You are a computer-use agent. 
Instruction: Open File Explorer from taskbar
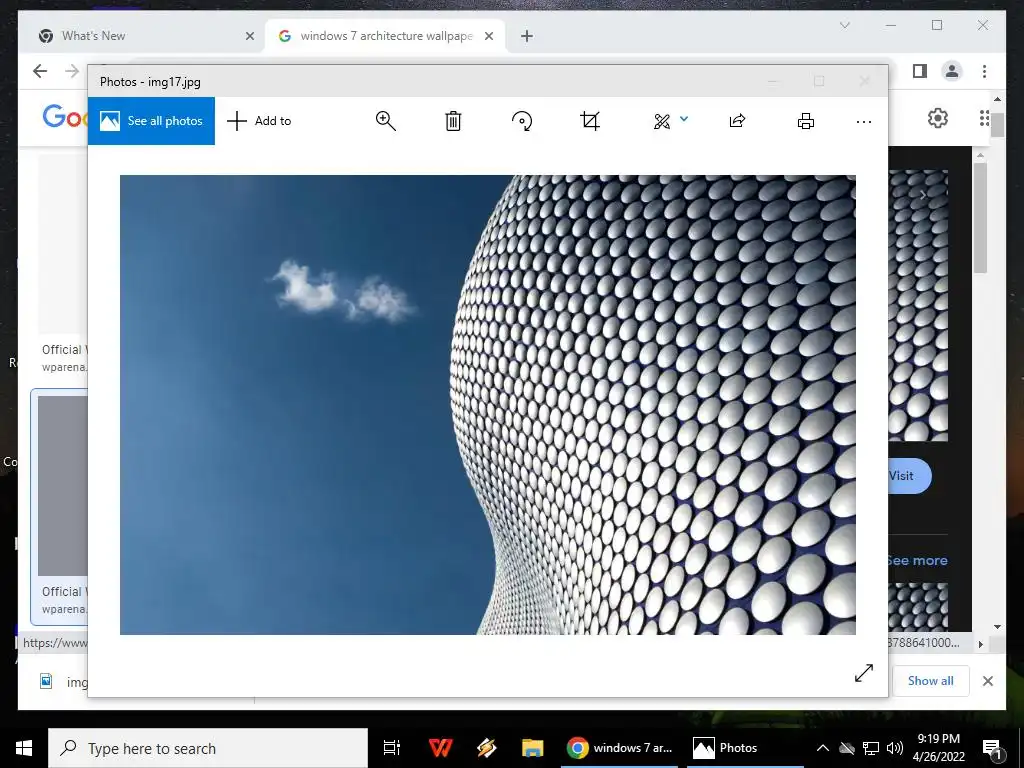tap(532, 748)
